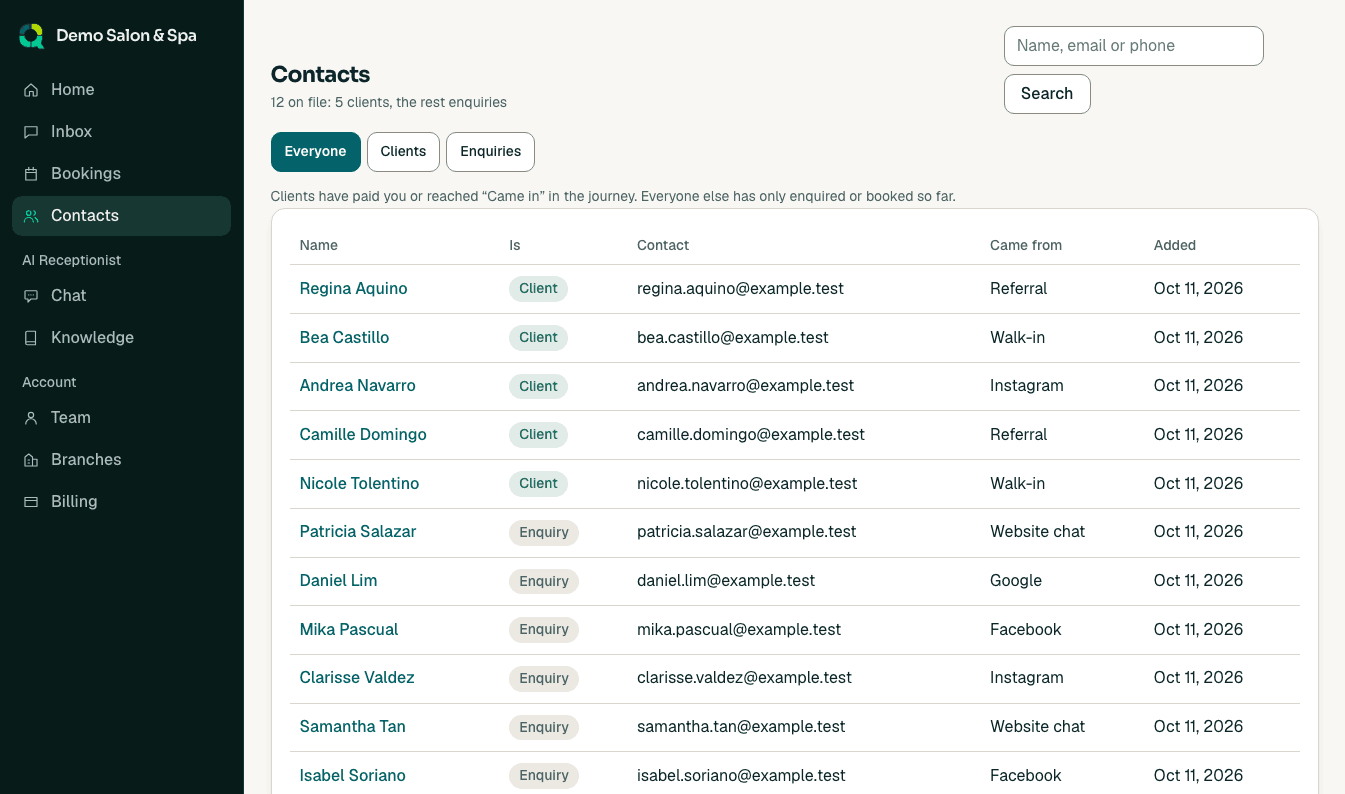This screenshot has height=794, width=1345.
Task: Navigate to Billing
Action: coord(121,502)
